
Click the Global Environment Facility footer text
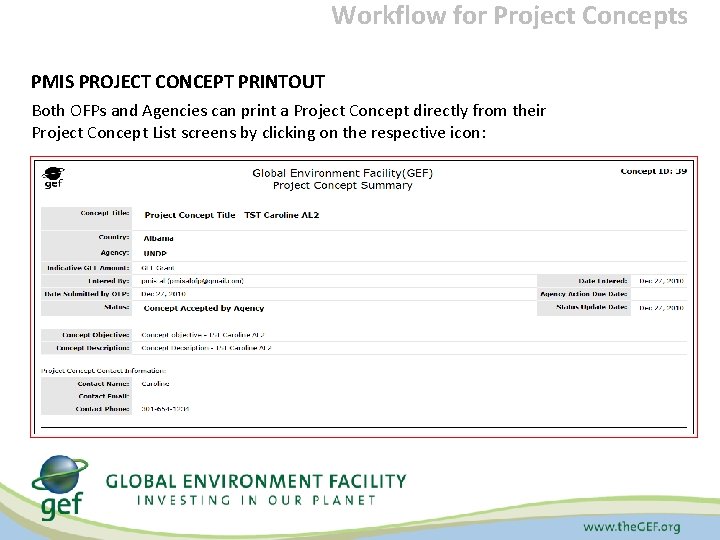point(256,481)
